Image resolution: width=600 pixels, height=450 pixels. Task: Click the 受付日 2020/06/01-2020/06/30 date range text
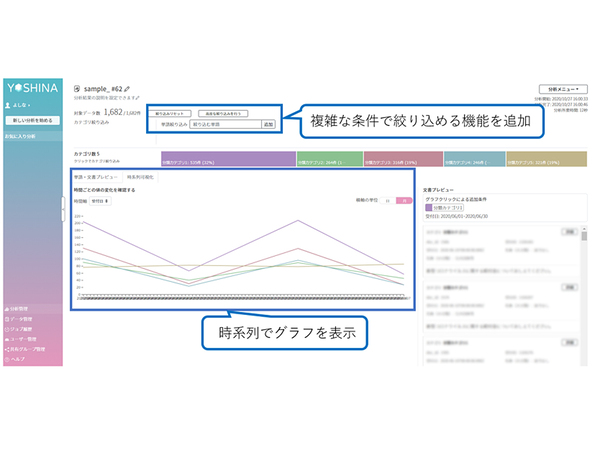[x=457, y=217]
